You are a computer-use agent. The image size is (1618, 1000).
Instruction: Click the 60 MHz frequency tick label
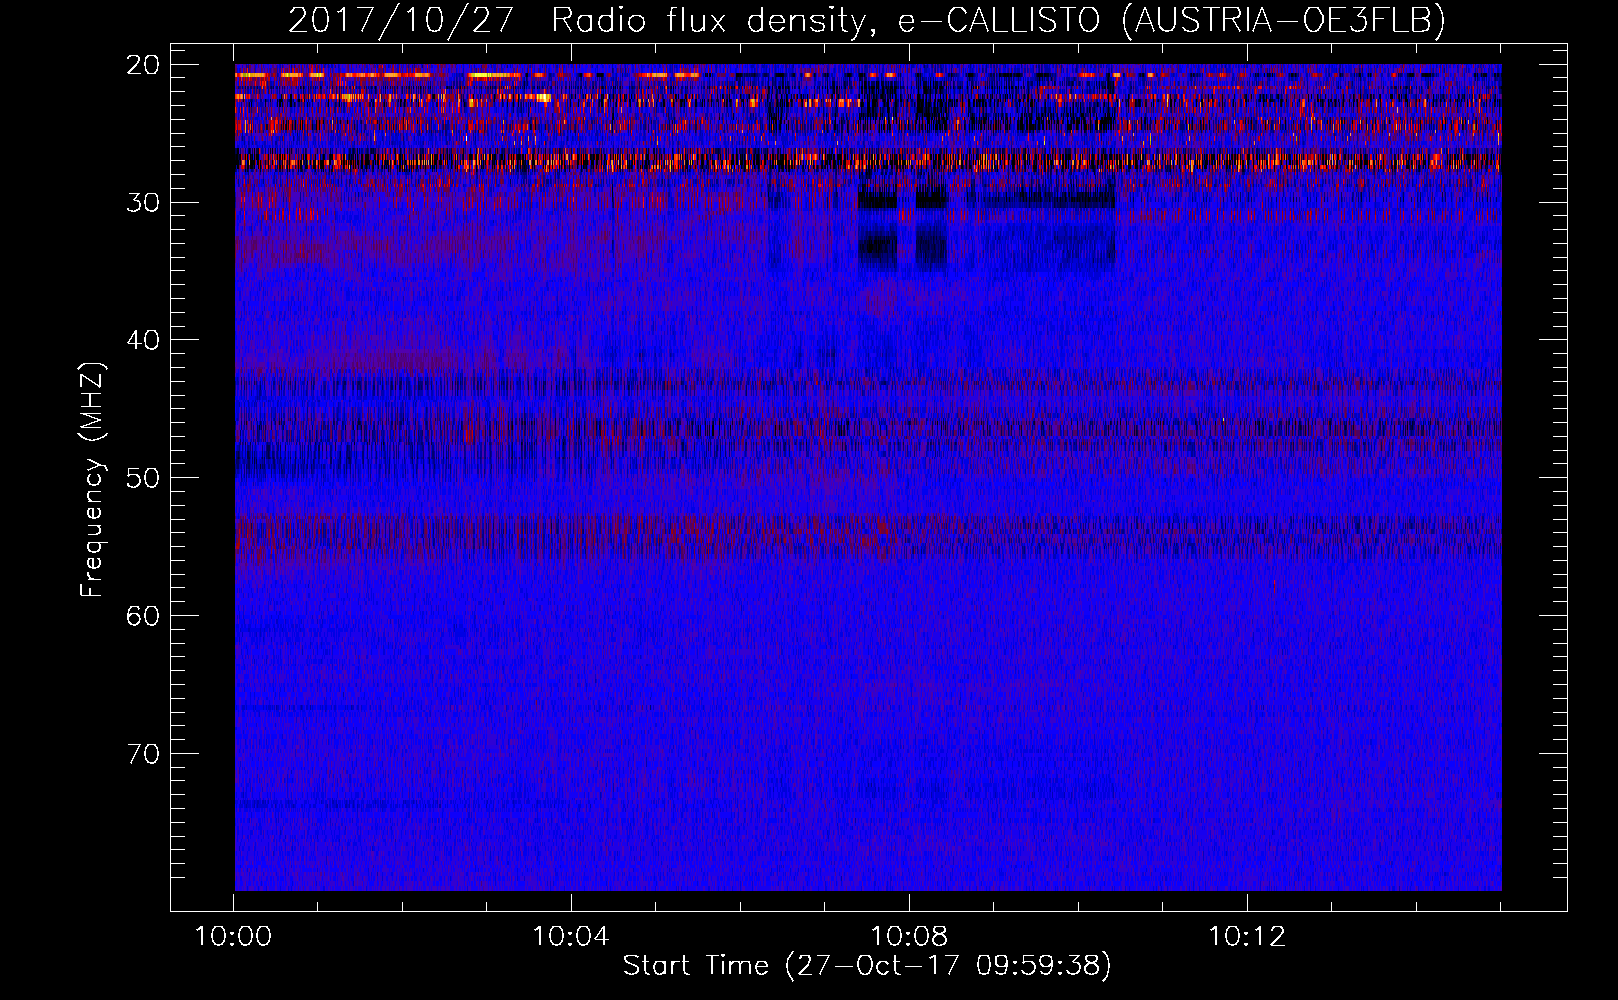[x=144, y=616]
